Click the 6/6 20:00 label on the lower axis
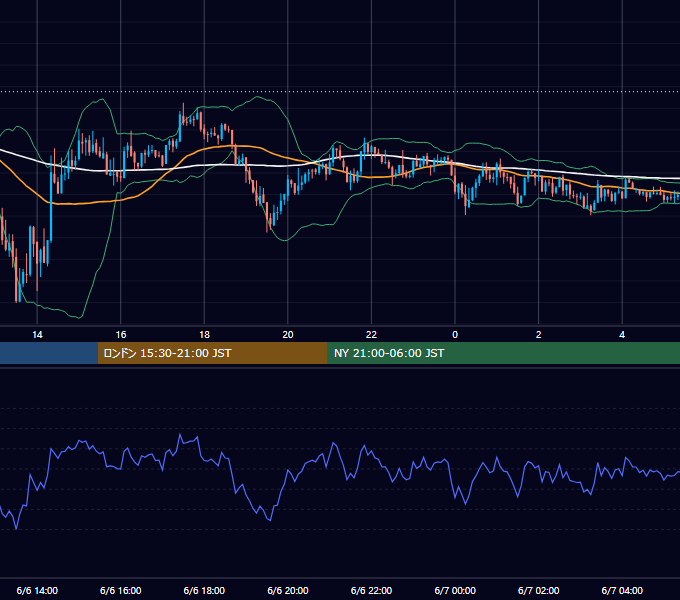The image size is (680, 600). point(288,590)
